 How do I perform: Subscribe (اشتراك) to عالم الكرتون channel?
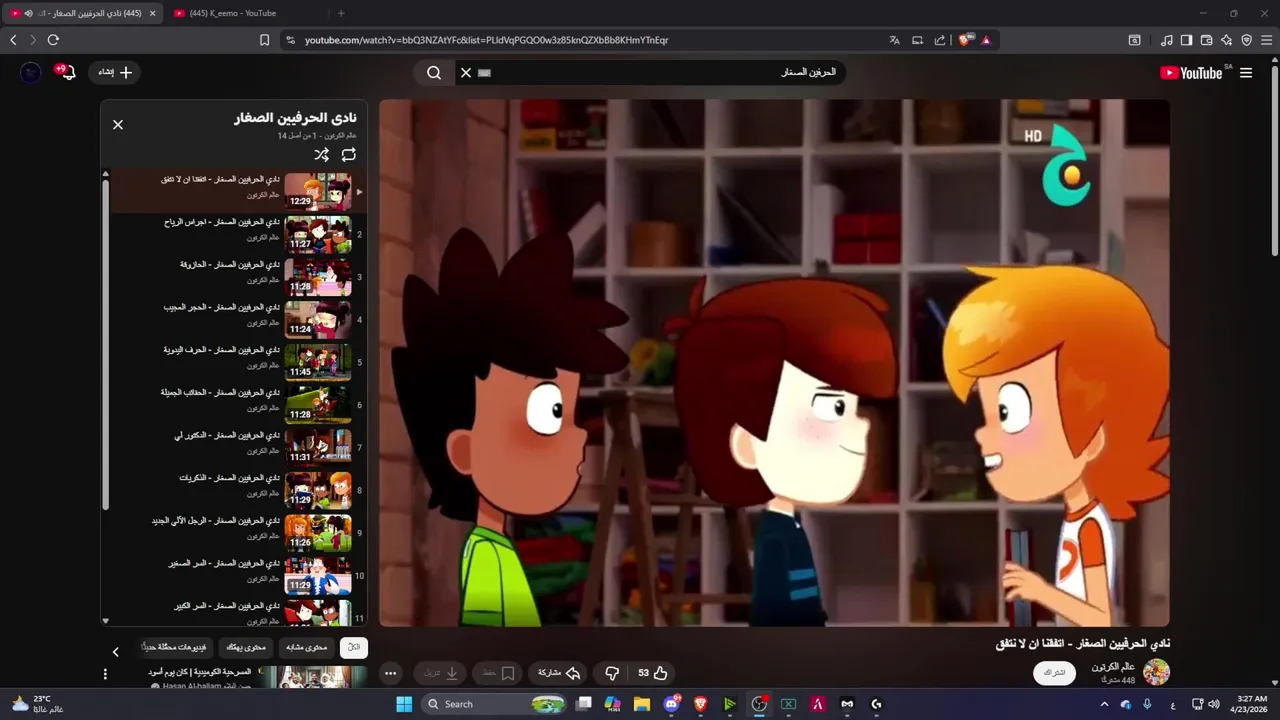(x=1054, y=673)
